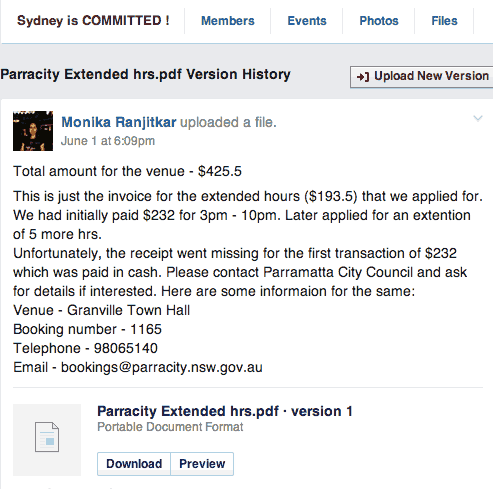
Task: Go to the Photos tab
Action: 379,21
